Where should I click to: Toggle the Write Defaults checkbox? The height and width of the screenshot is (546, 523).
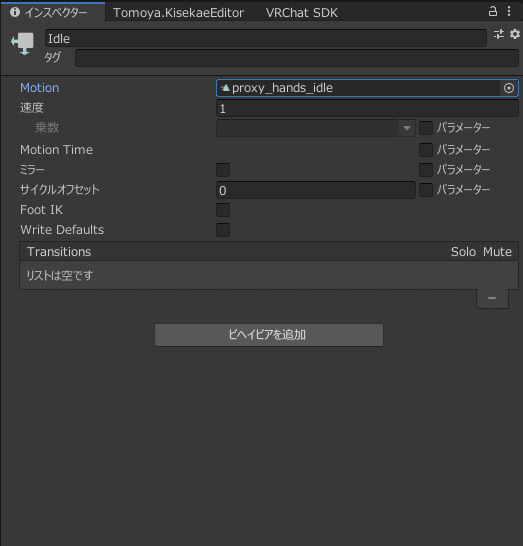point(223,230)
